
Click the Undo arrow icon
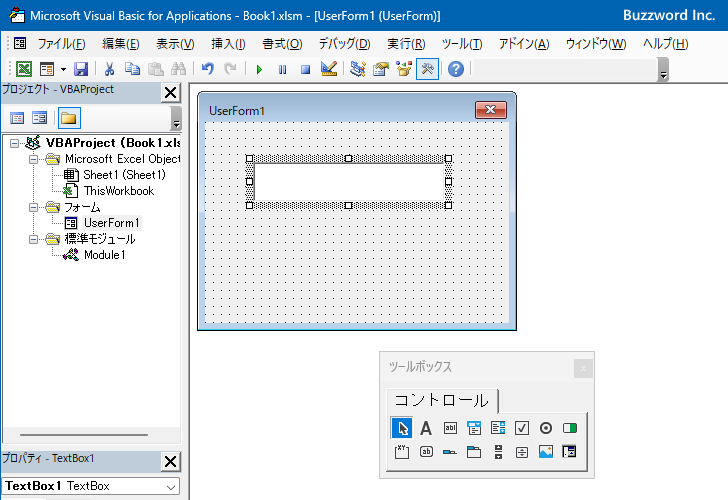point(208,69)
